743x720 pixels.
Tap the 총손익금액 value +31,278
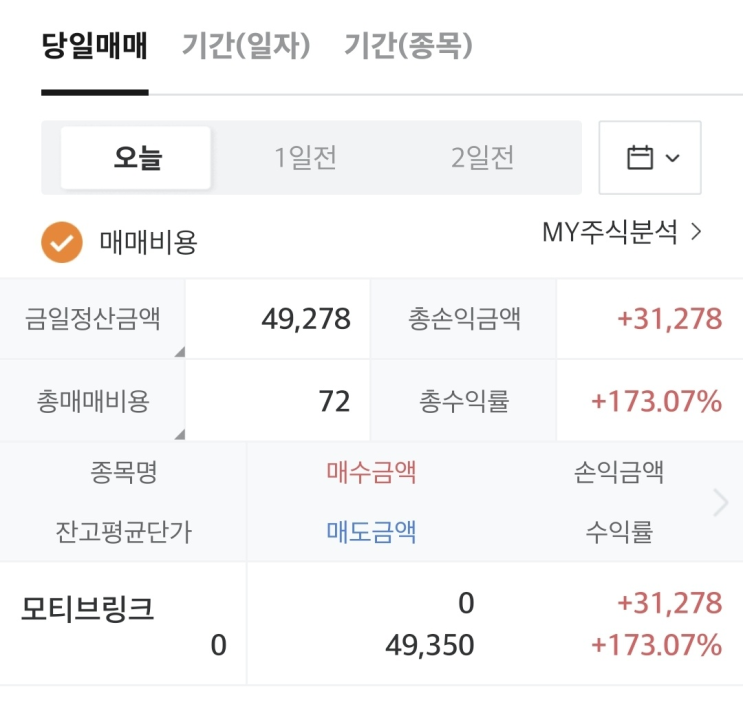(x=669, y=319)
